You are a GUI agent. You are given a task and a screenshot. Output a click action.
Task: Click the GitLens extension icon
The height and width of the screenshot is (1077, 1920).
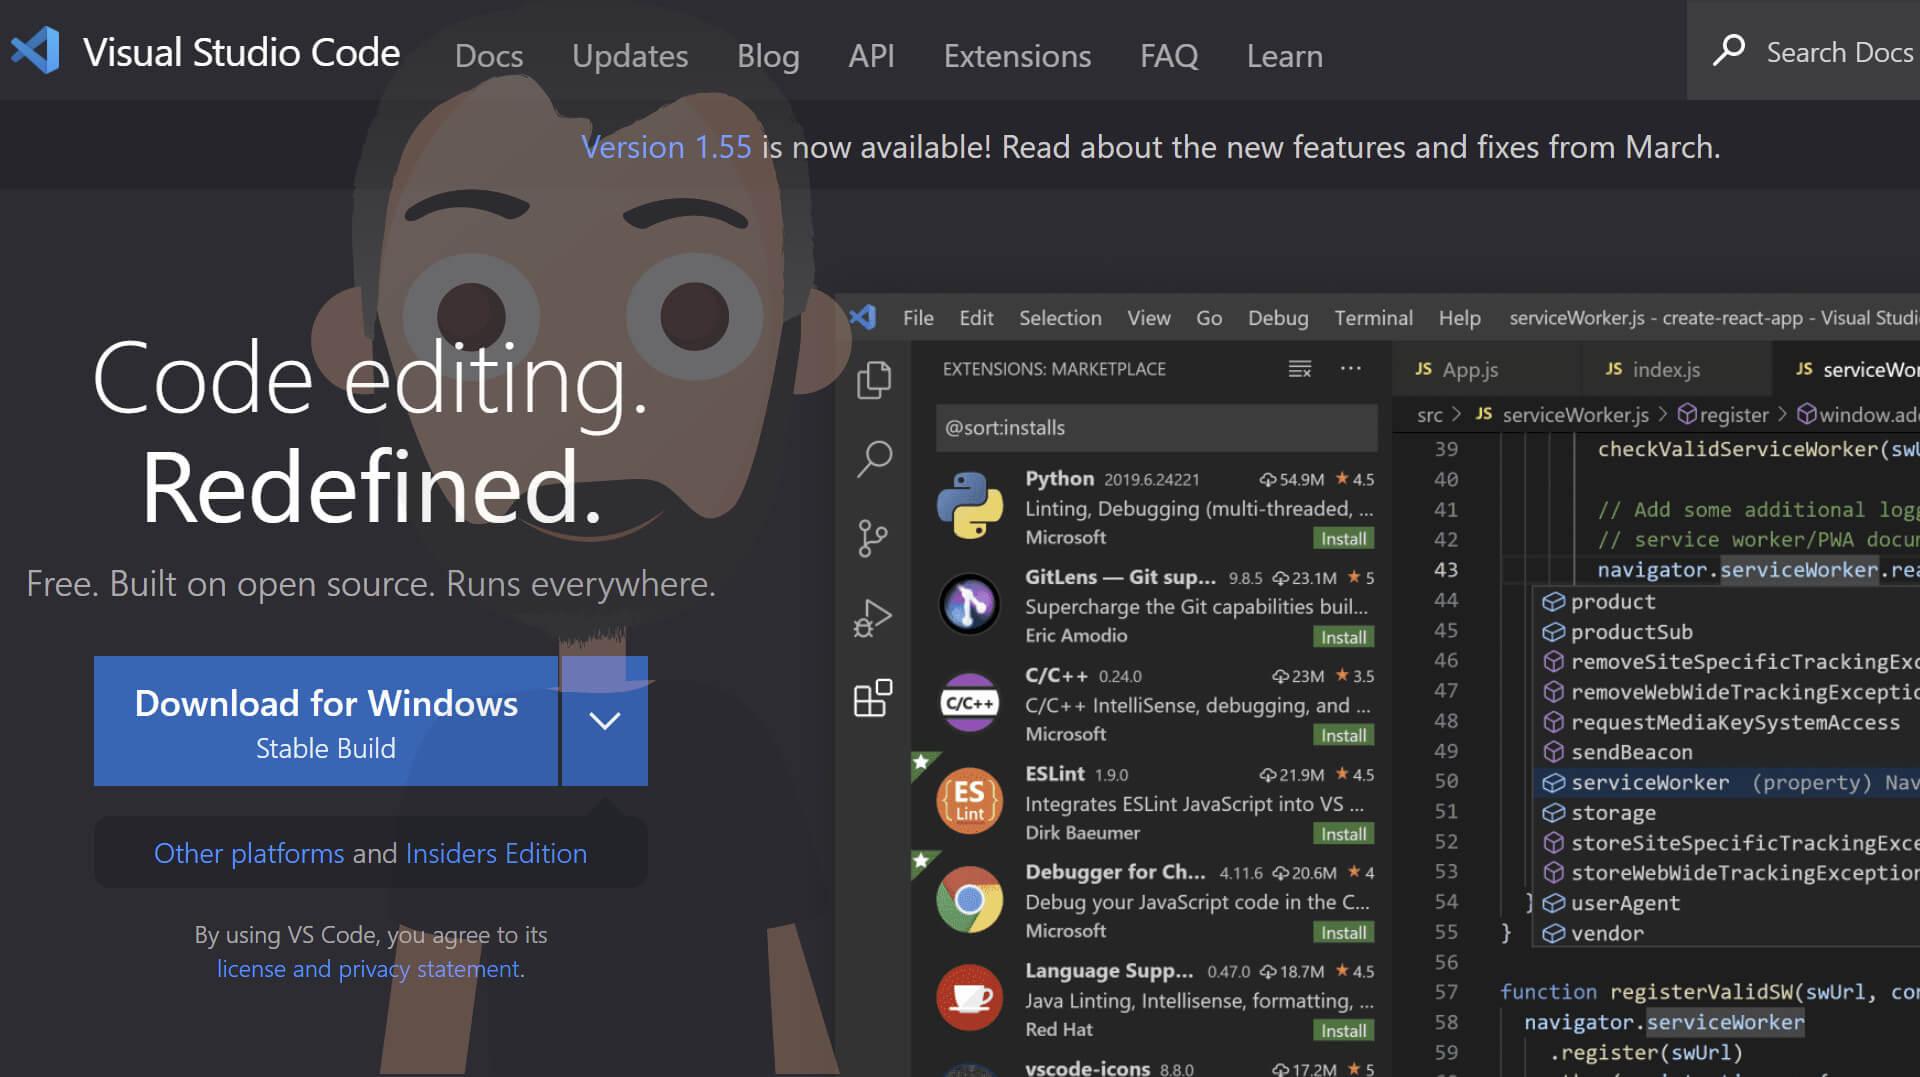tap(969, 604)
